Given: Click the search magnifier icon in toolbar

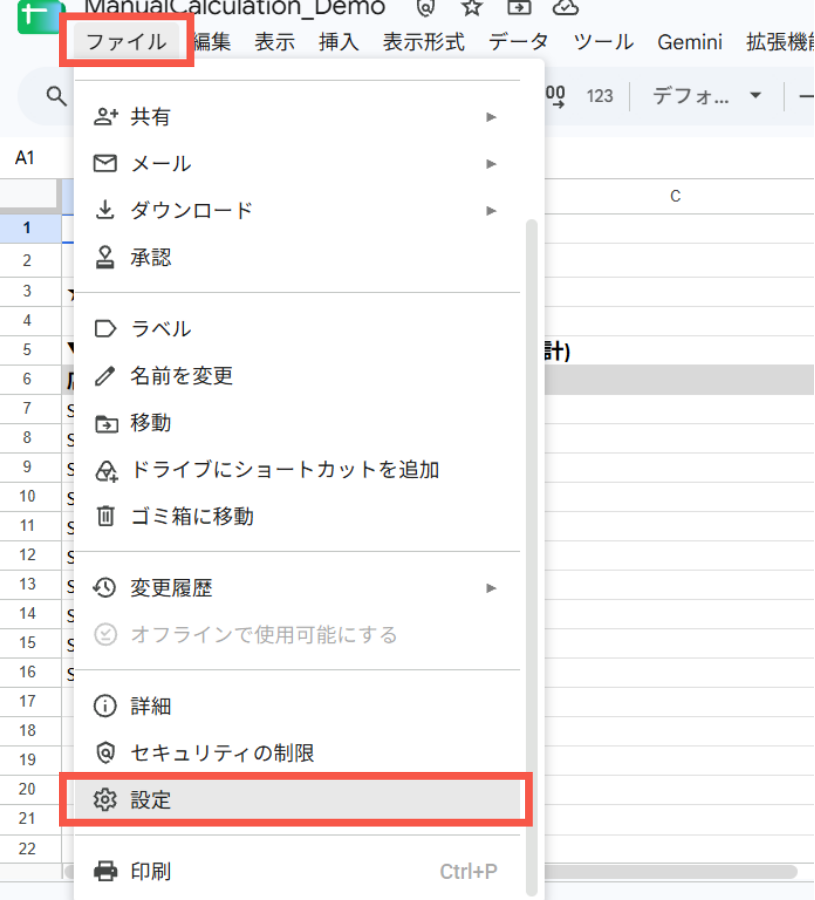Looking at the screenshot, I should (x=56, y=96).
